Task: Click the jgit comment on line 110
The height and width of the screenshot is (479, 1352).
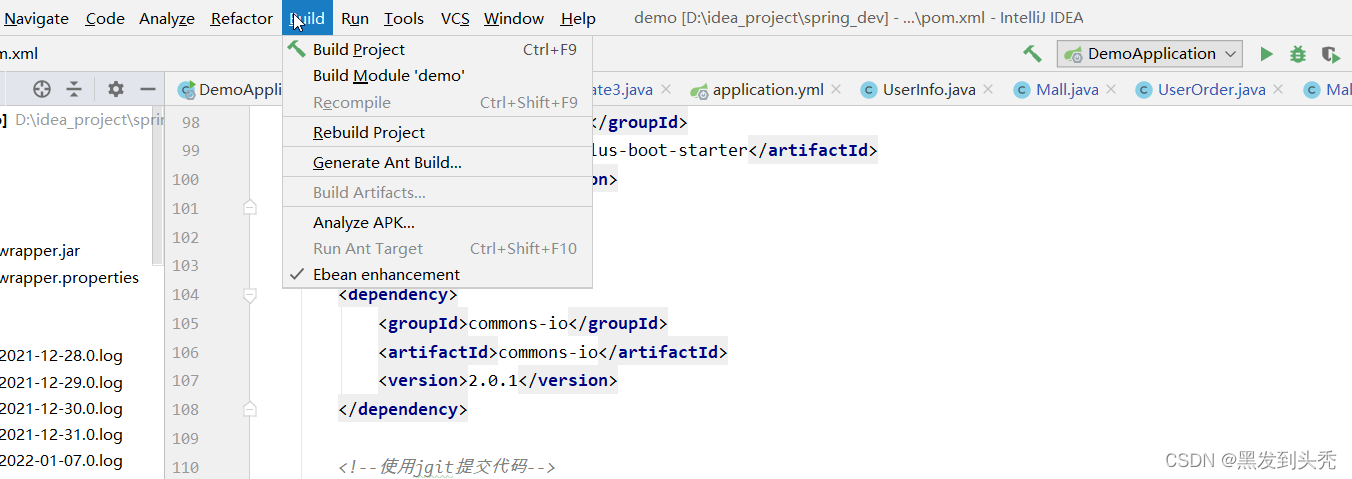Action: (447, 467)
